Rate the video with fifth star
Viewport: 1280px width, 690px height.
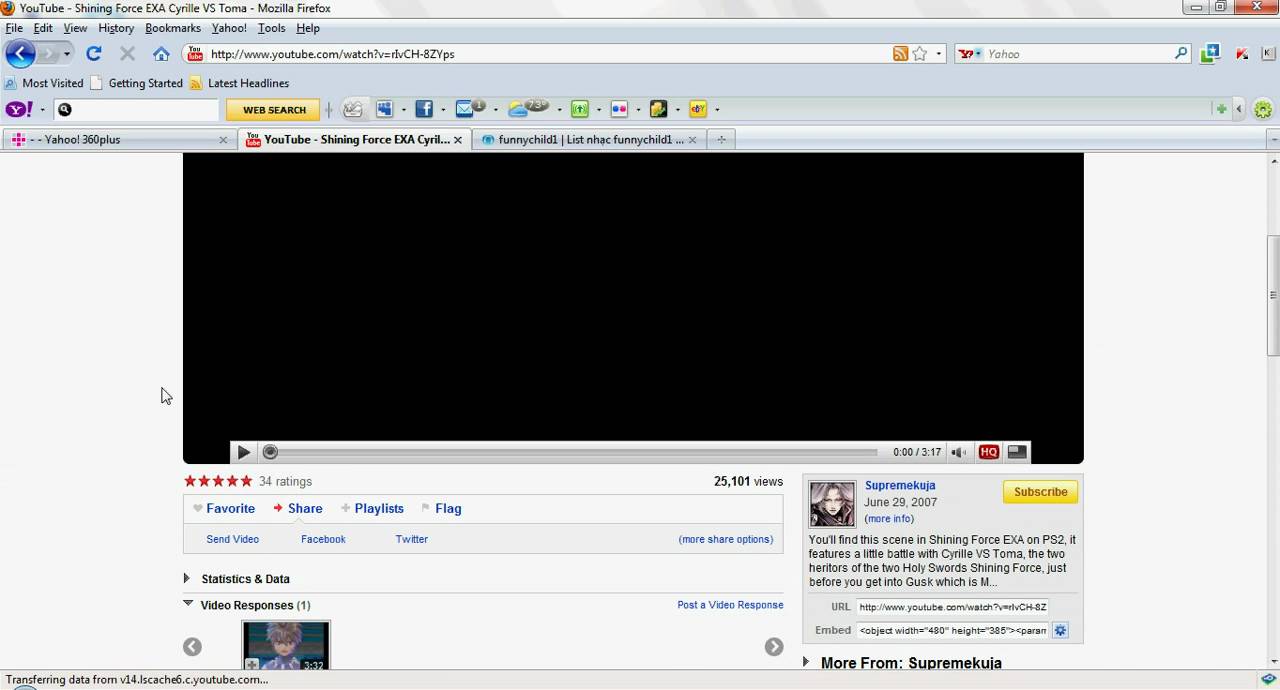pos(246,481)
